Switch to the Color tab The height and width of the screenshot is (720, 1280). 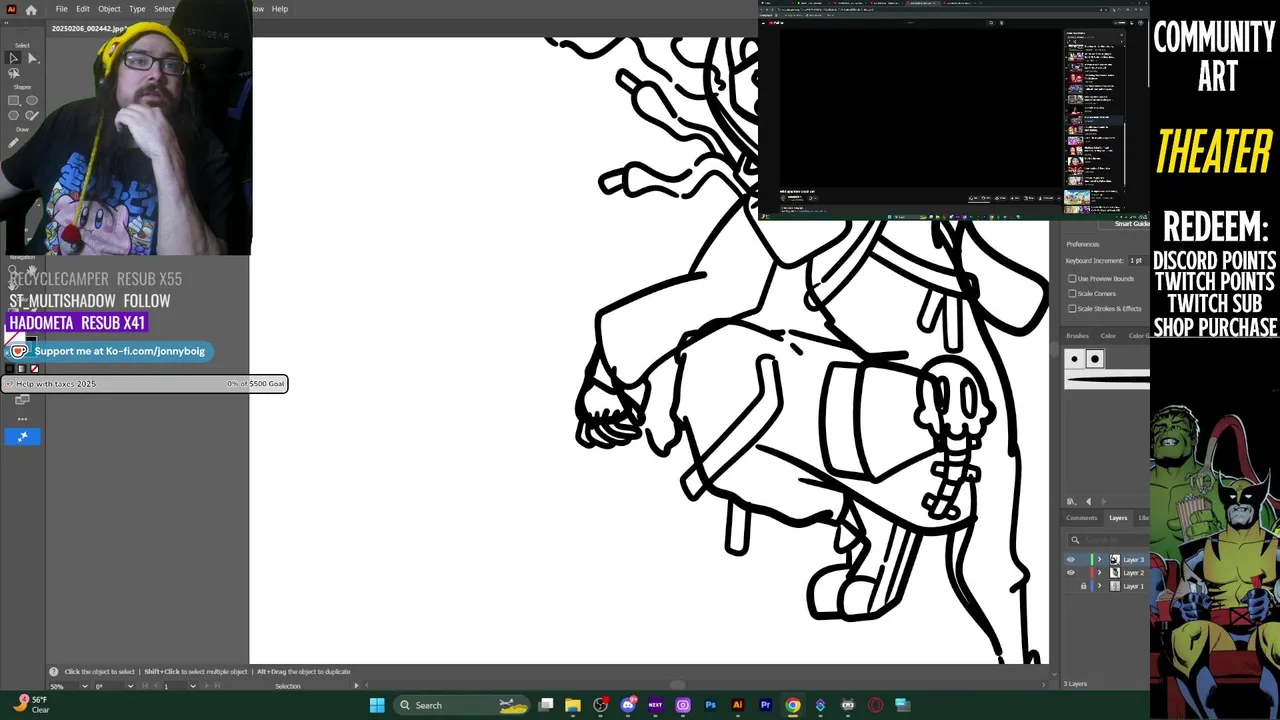1108,336
